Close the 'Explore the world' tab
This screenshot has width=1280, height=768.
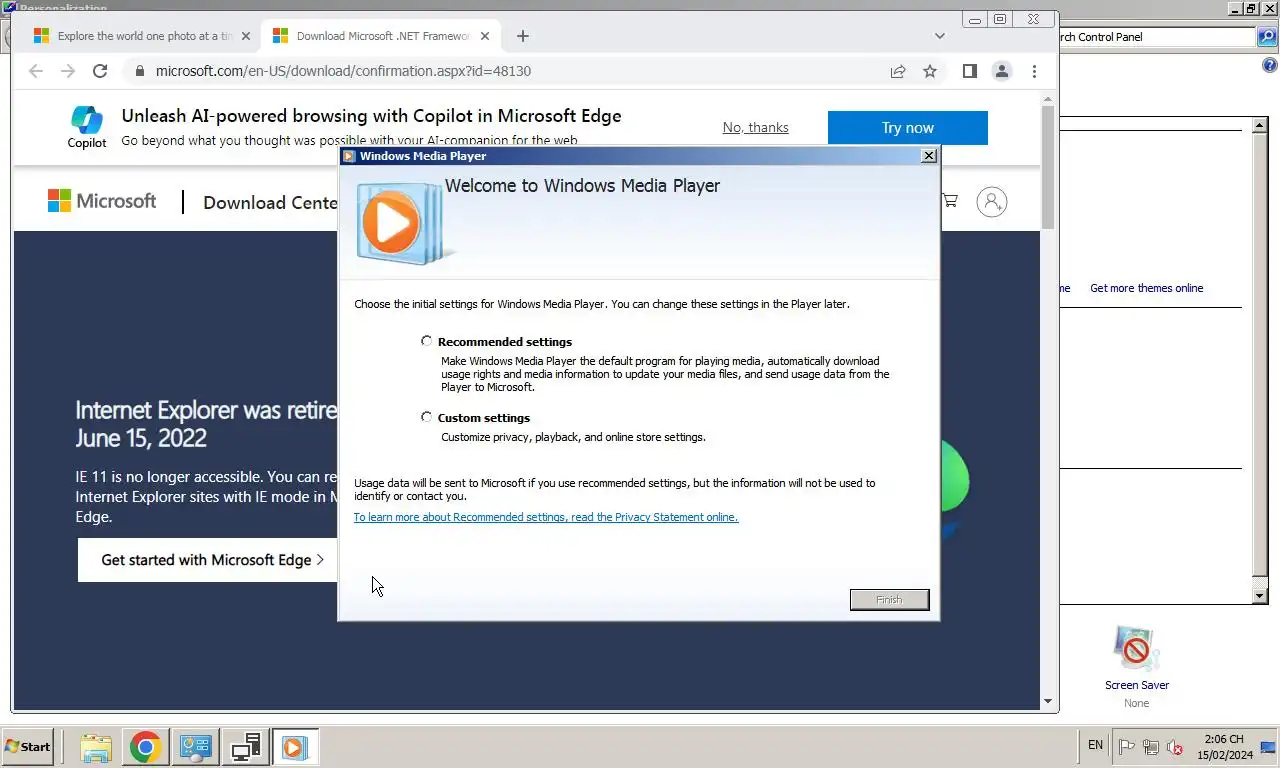(246, 36)
